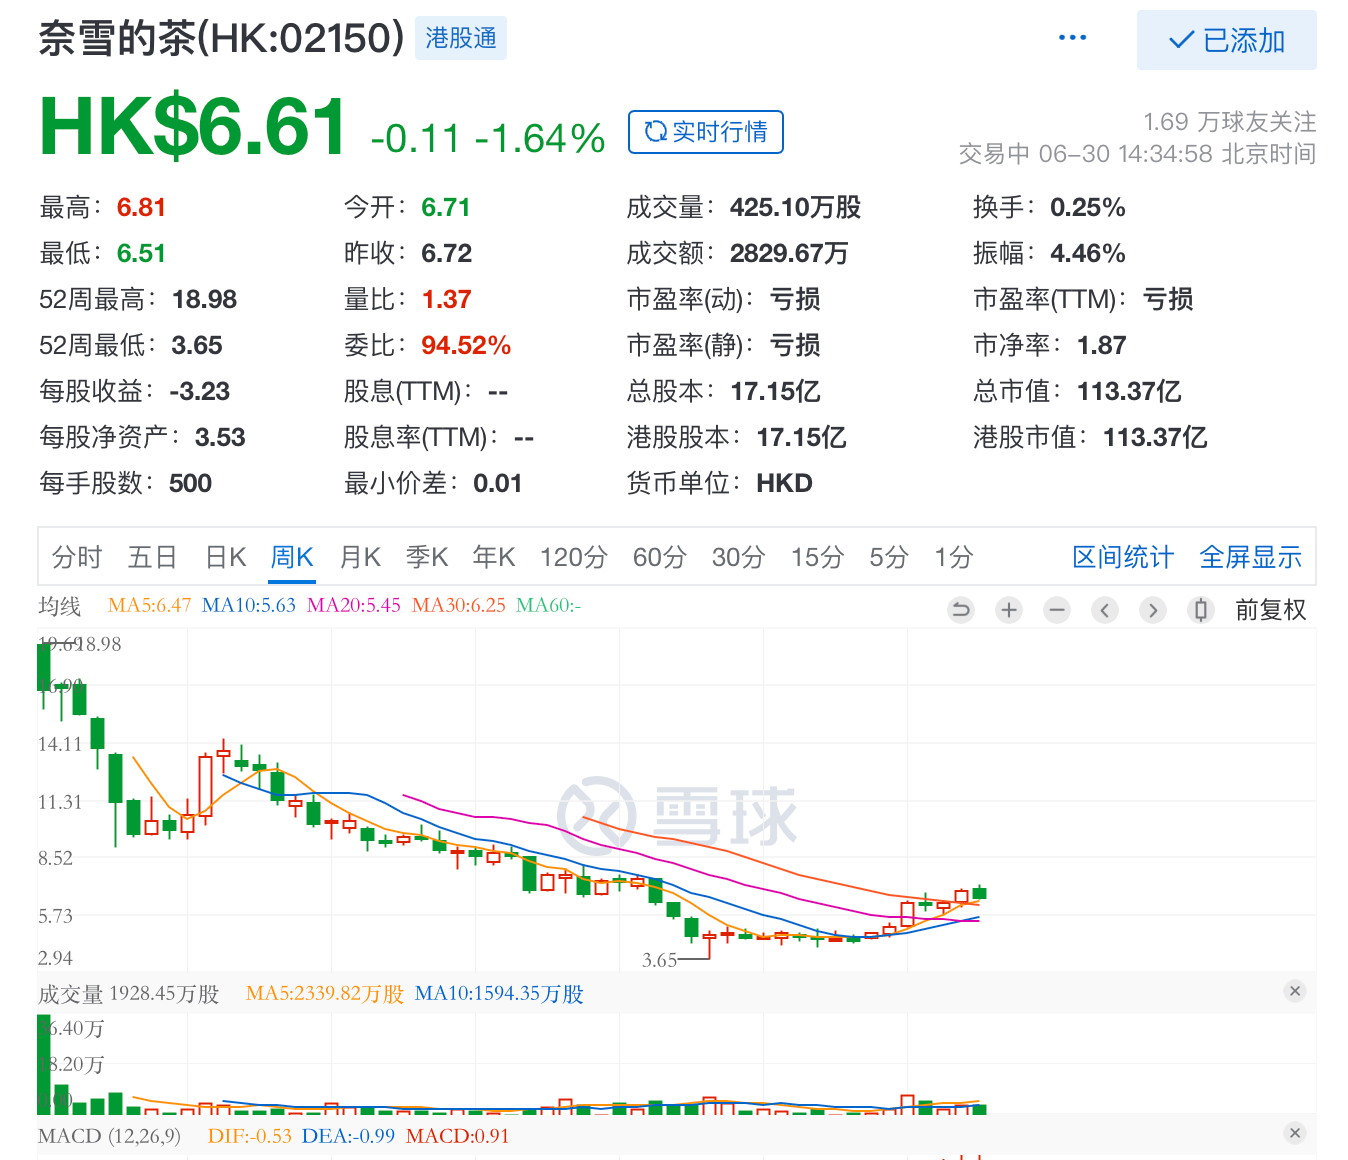Viewport: 1348px width, 1160px height.
Task: Open the three-dot more options menu
Action: [x=1072, y=38]
